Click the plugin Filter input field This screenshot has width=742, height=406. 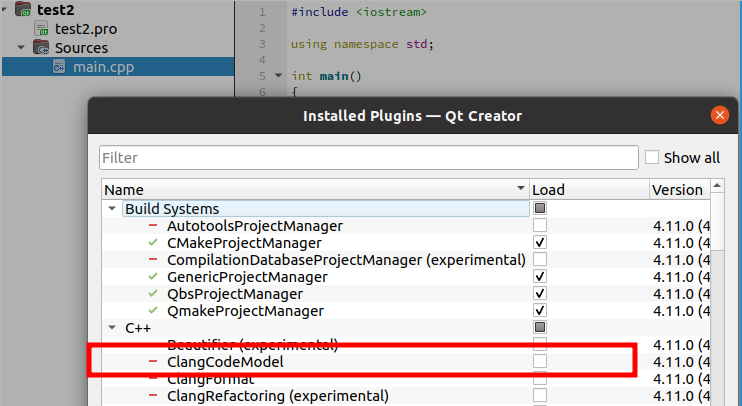369,158
